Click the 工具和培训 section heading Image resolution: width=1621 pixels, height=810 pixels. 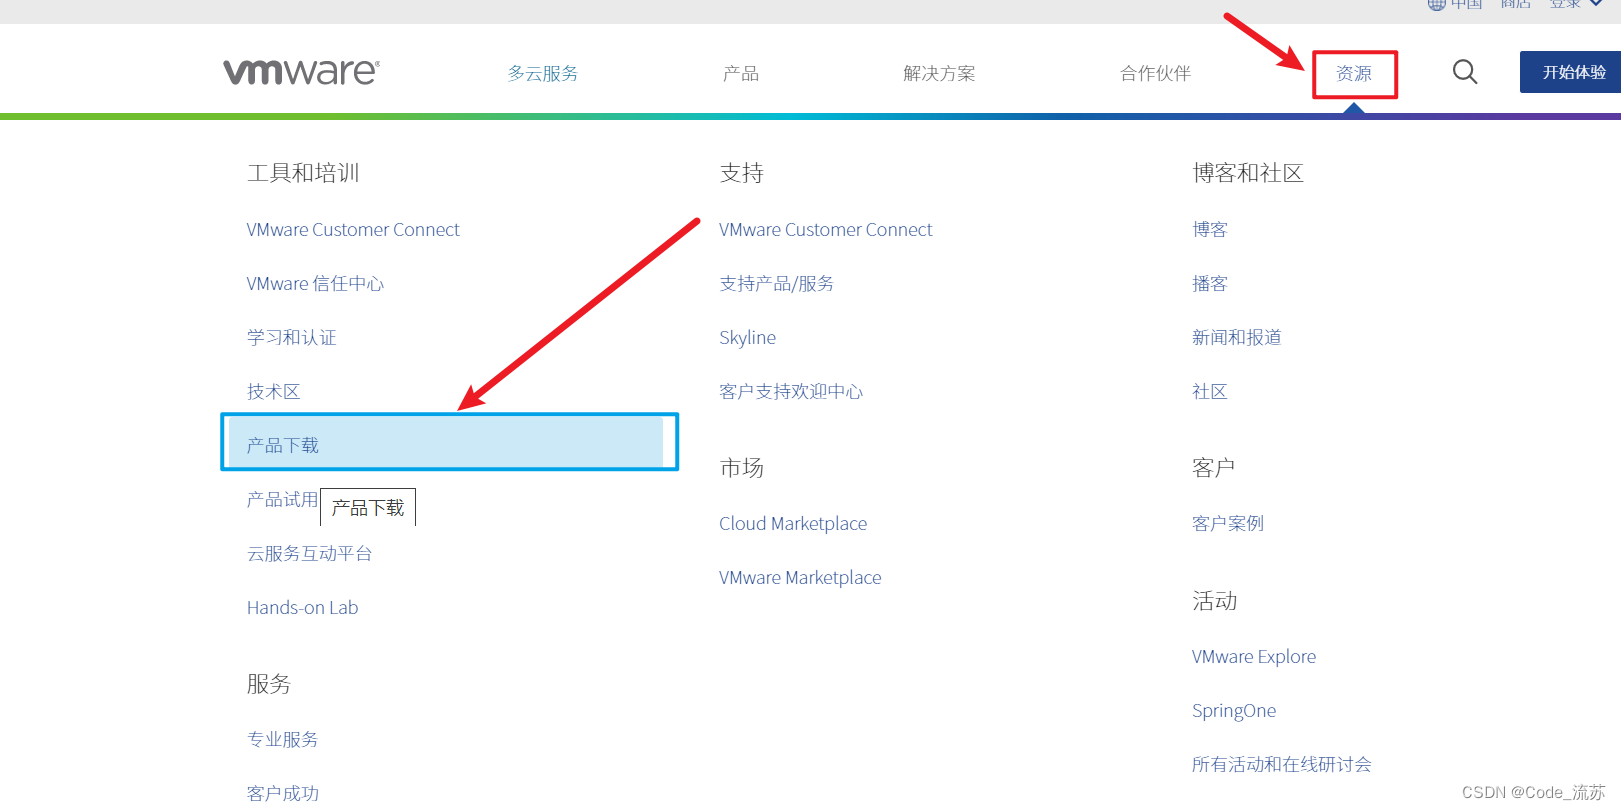[303, 173]
